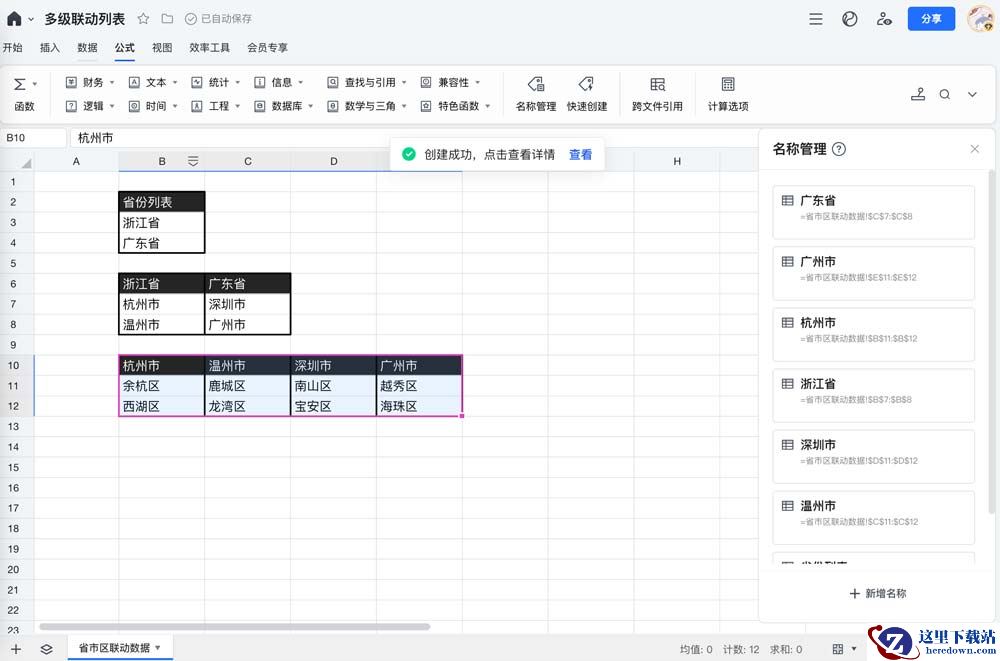
Task: Click the 查看 link in notification
Action: point(580,155)
